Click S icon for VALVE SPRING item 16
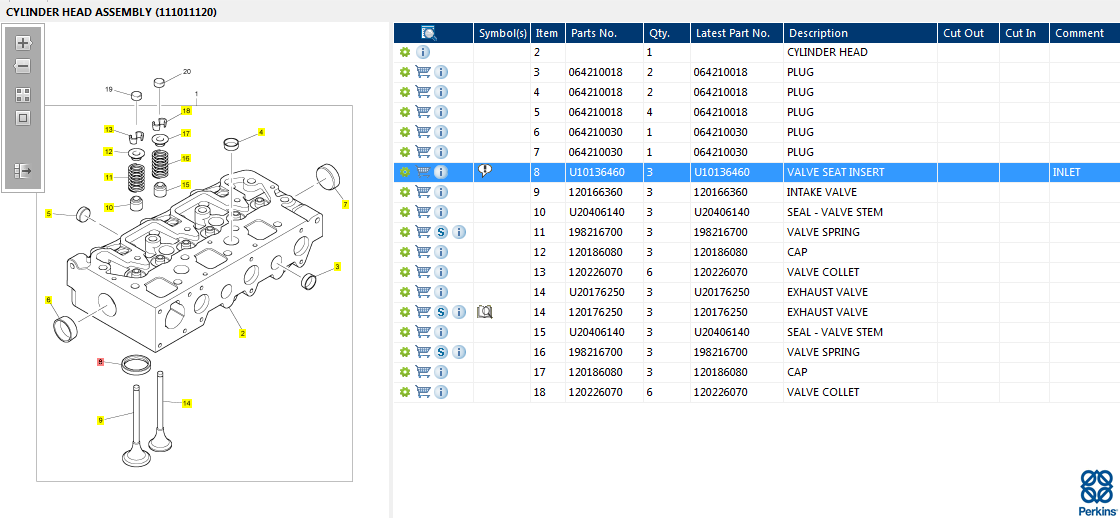Image resolution: width=1120 pixels, height=518 pixels. point(441,352)
